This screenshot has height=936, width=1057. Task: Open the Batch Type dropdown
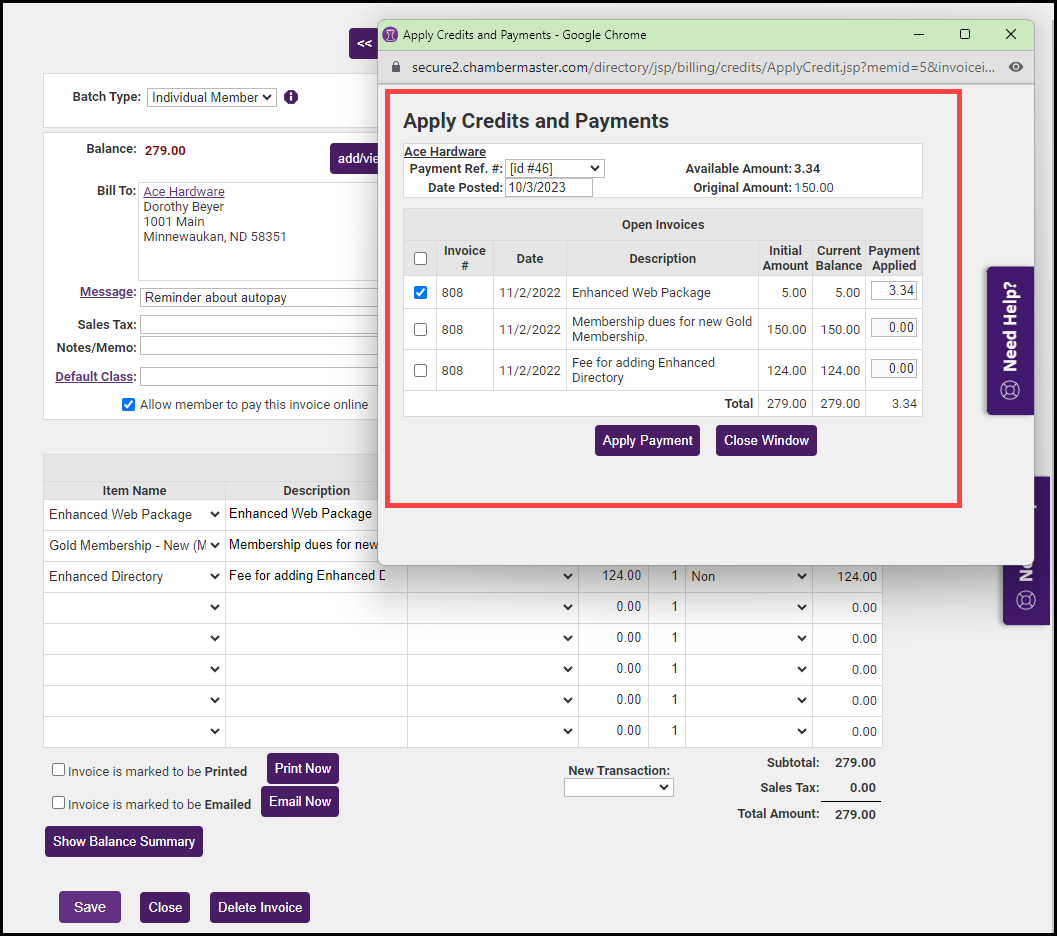click(212, 97)
